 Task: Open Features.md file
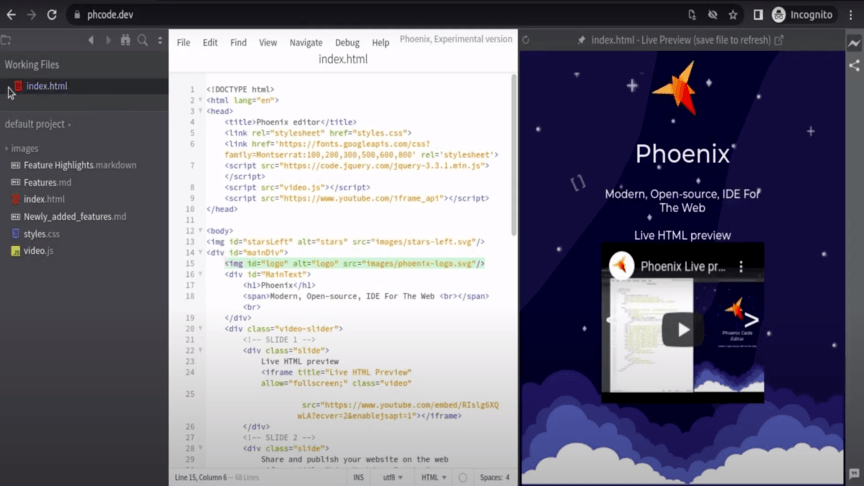(x=47, y=182)
